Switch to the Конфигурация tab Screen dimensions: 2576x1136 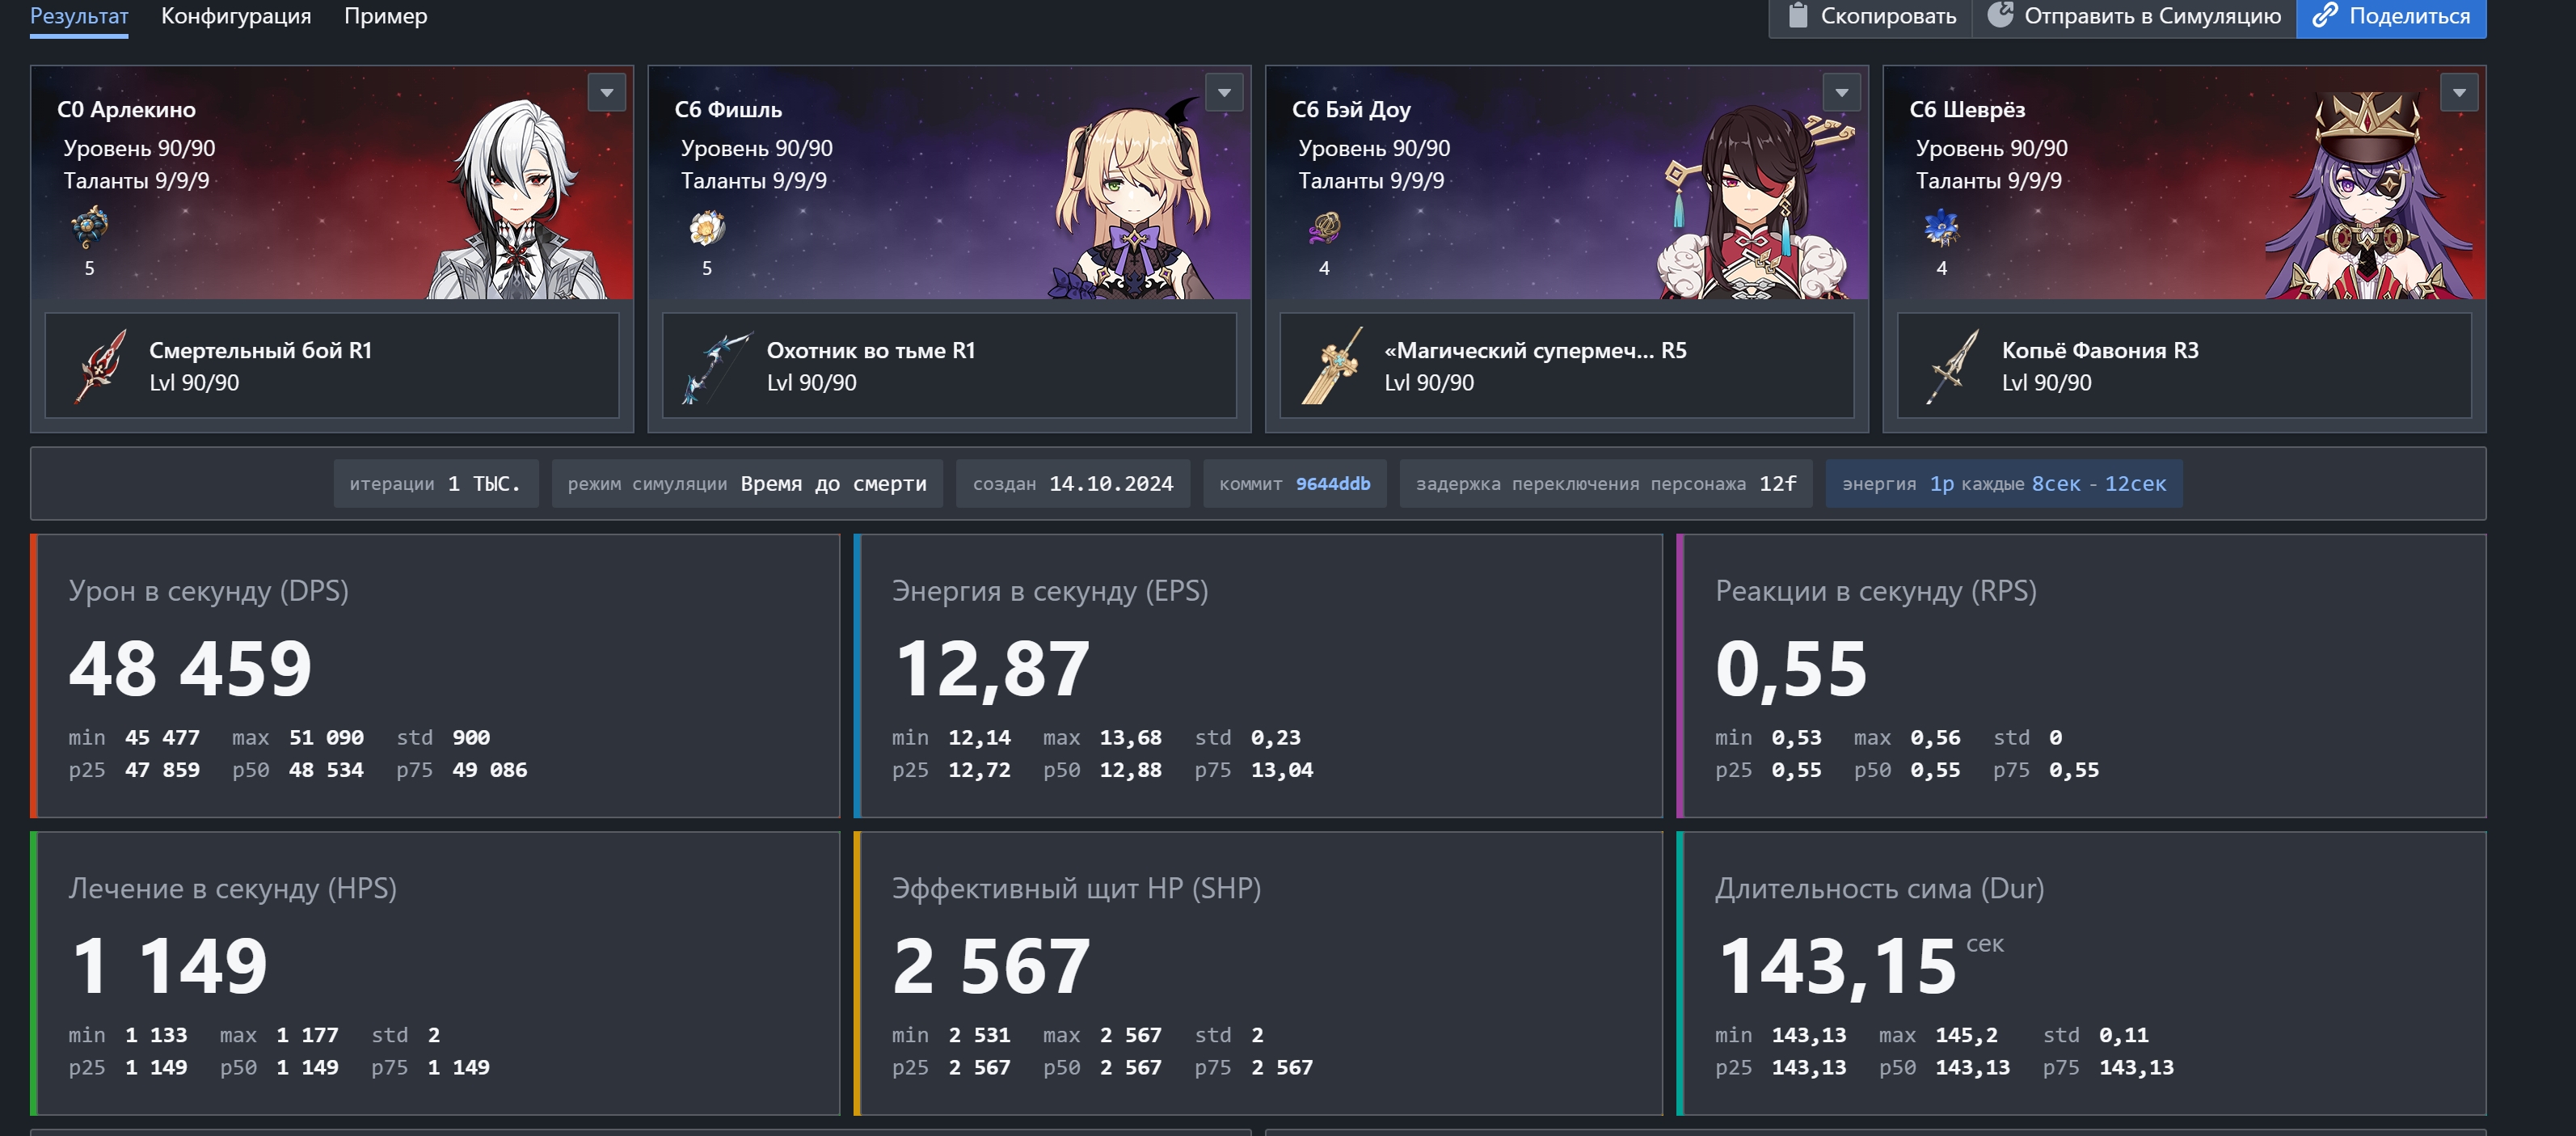(x=236, y=16)
